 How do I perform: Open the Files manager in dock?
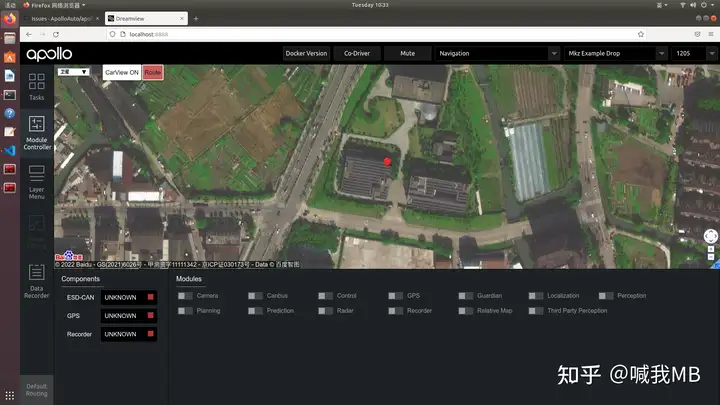point(10,38)
